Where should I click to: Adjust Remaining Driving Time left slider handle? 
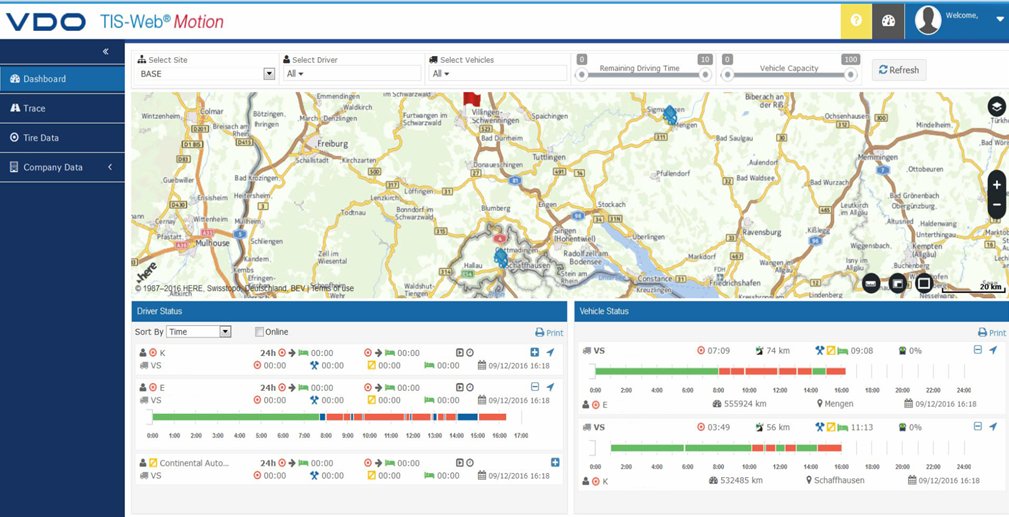coord(582,75)
